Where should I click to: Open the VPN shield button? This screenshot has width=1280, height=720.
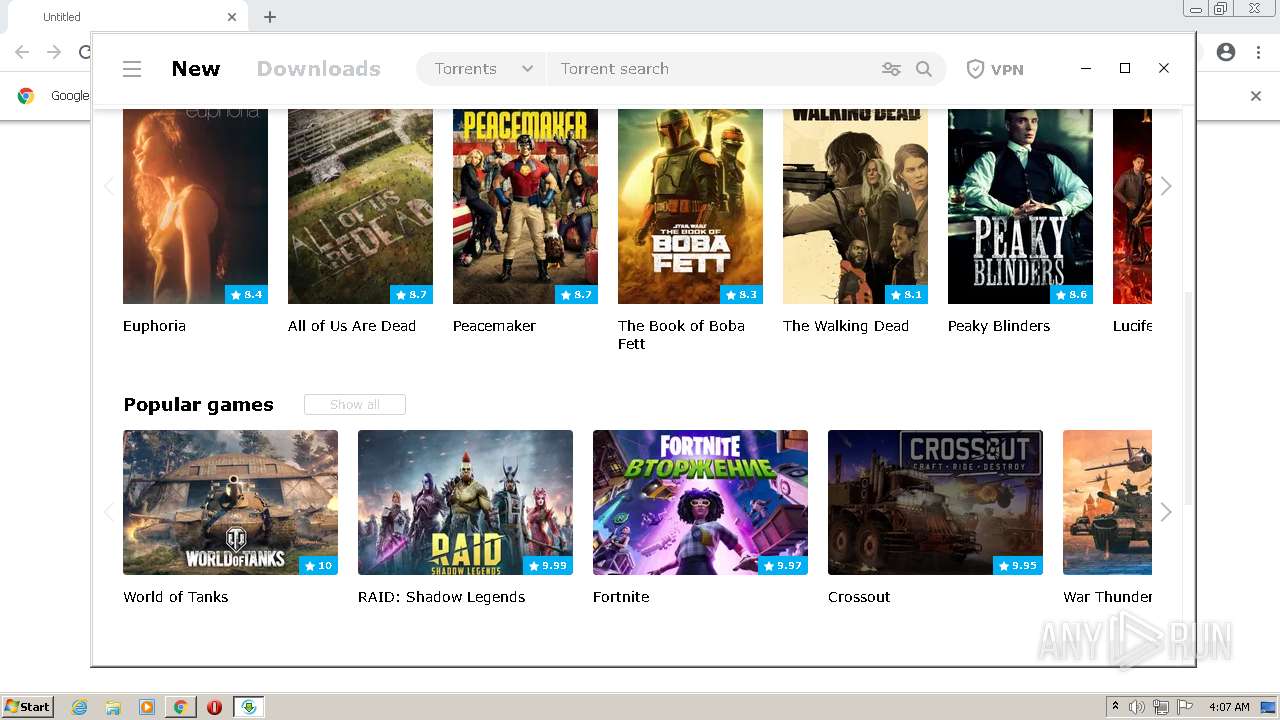point(995,69)
